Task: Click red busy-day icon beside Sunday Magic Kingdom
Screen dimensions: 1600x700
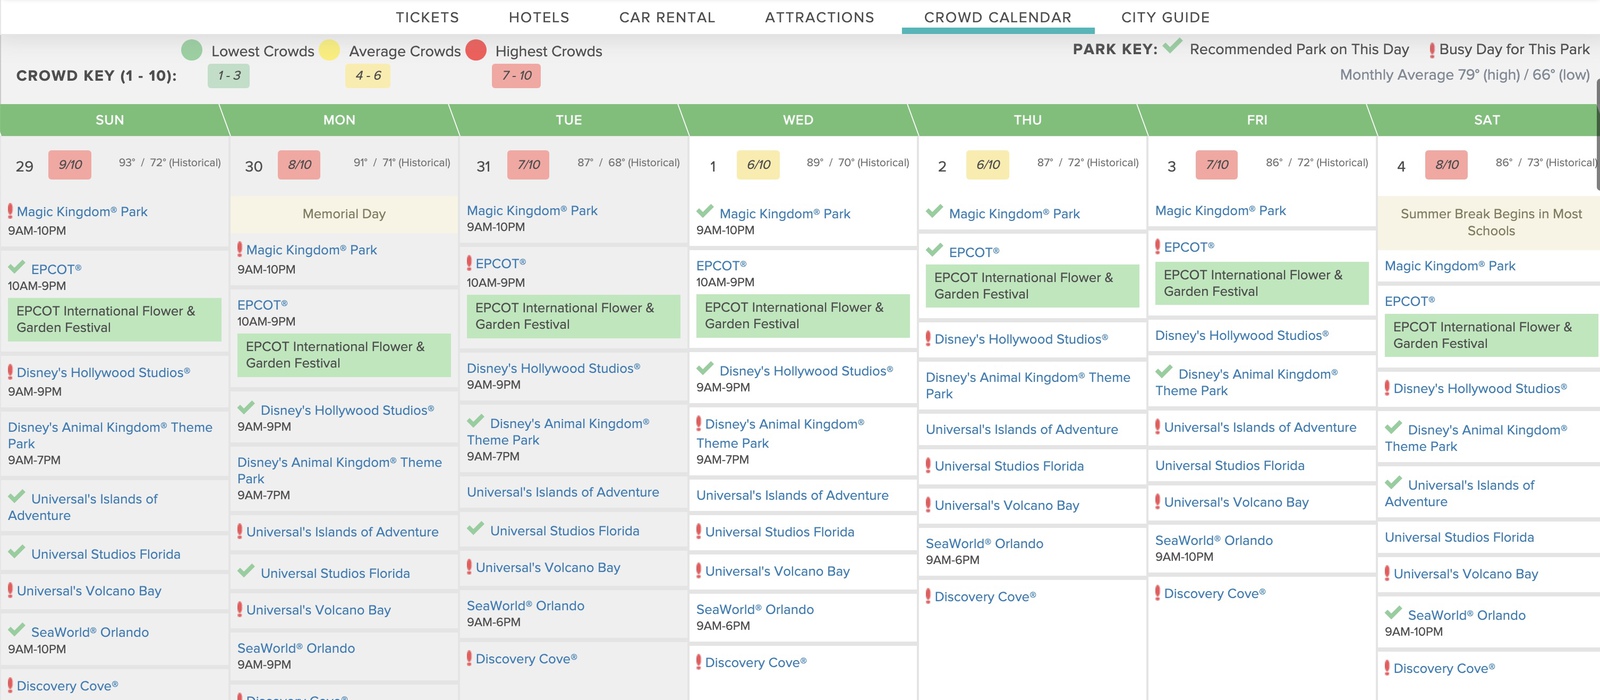Action: 10,211
